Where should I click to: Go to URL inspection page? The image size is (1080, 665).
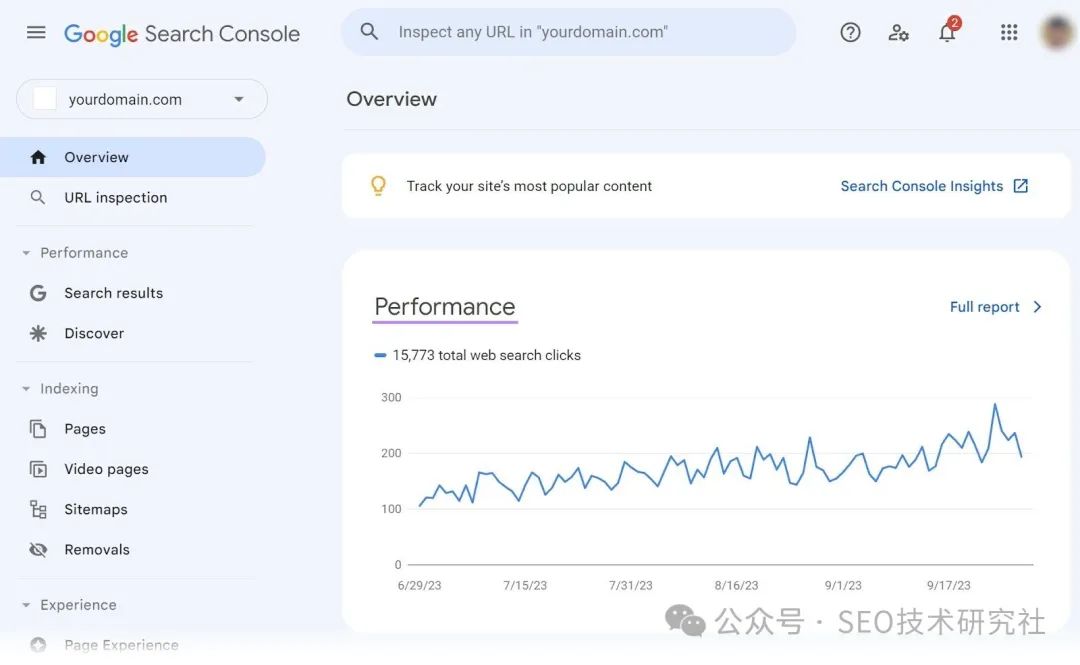pyautogui.click(x=115, y=198)
